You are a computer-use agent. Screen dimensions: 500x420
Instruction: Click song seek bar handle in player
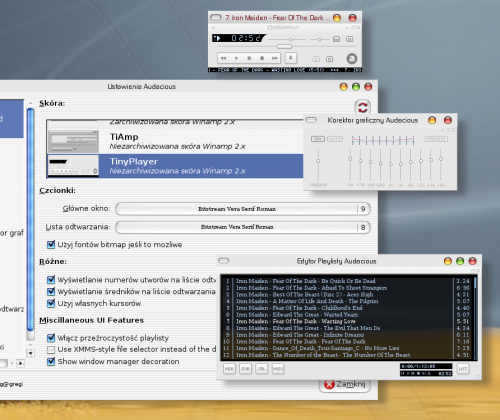[284, 46]
